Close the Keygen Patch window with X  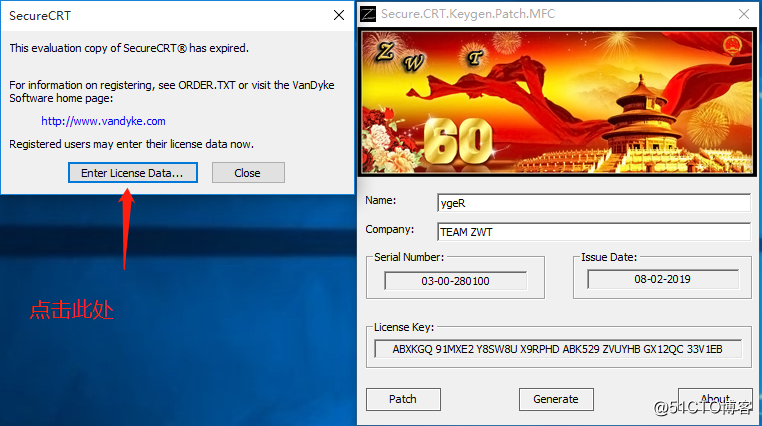tap(744, 14)
